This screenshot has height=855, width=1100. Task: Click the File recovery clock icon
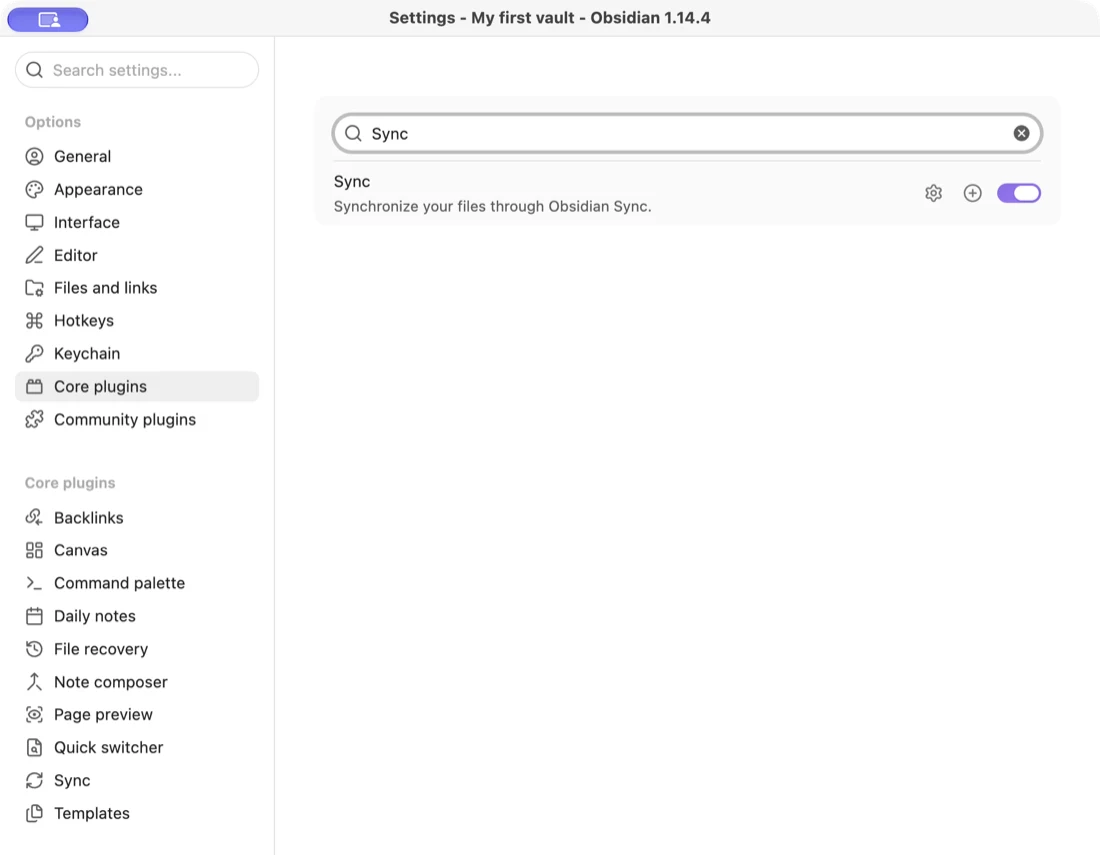point(34,649)
